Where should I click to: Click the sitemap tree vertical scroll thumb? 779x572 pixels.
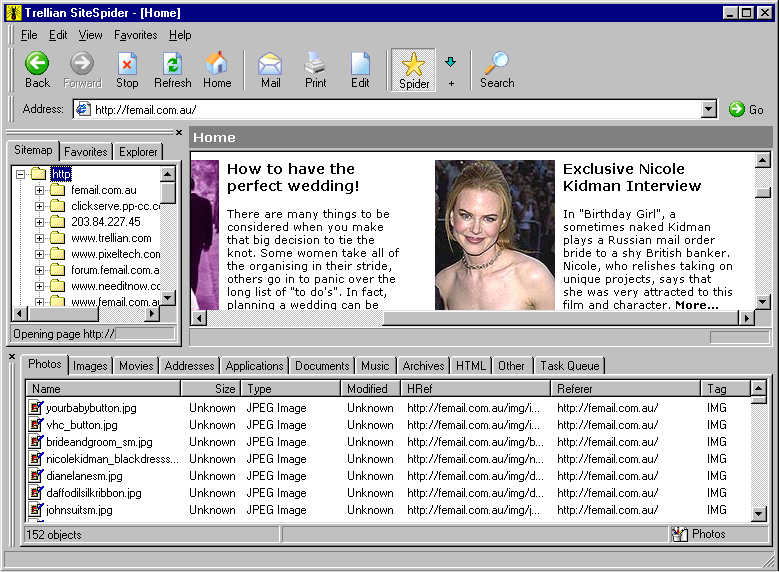pos(168,193)
